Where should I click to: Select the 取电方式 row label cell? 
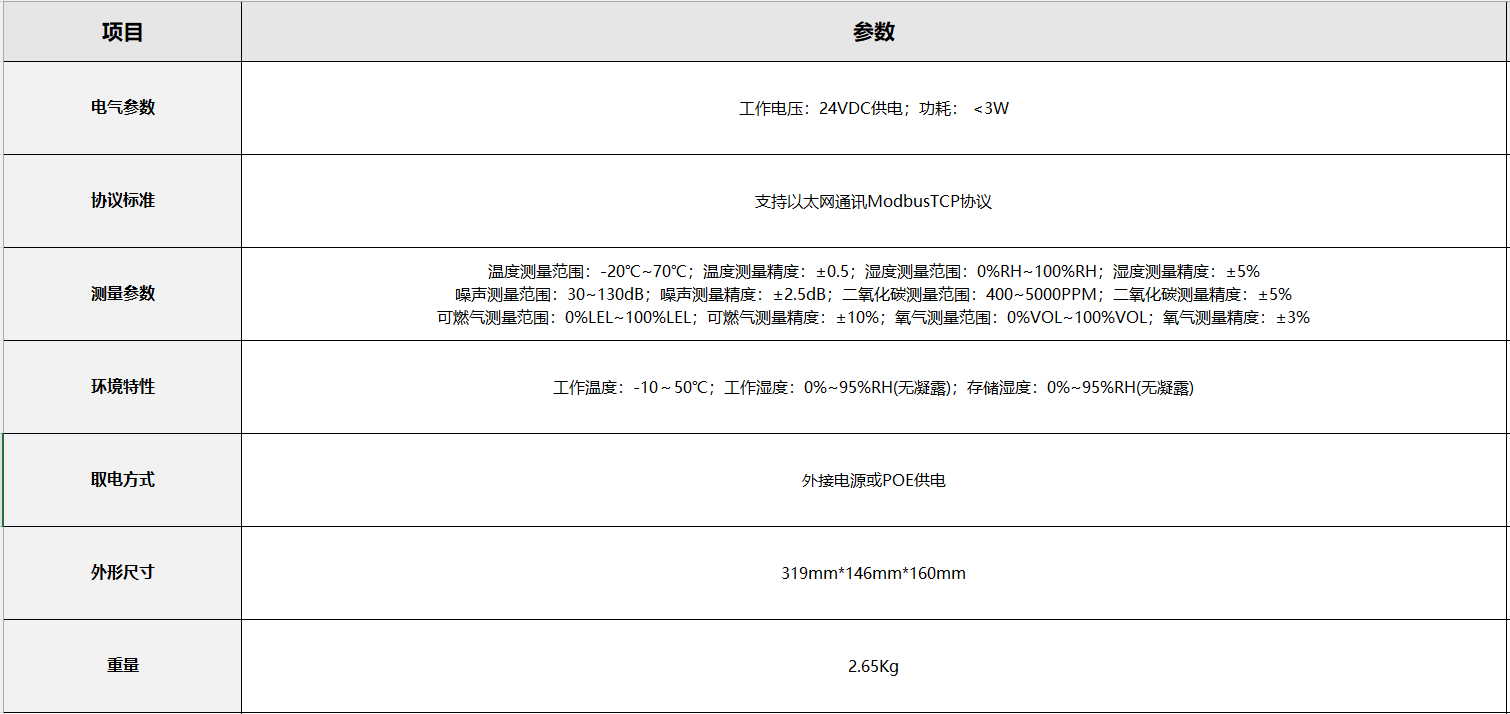[x=122, y=480]
